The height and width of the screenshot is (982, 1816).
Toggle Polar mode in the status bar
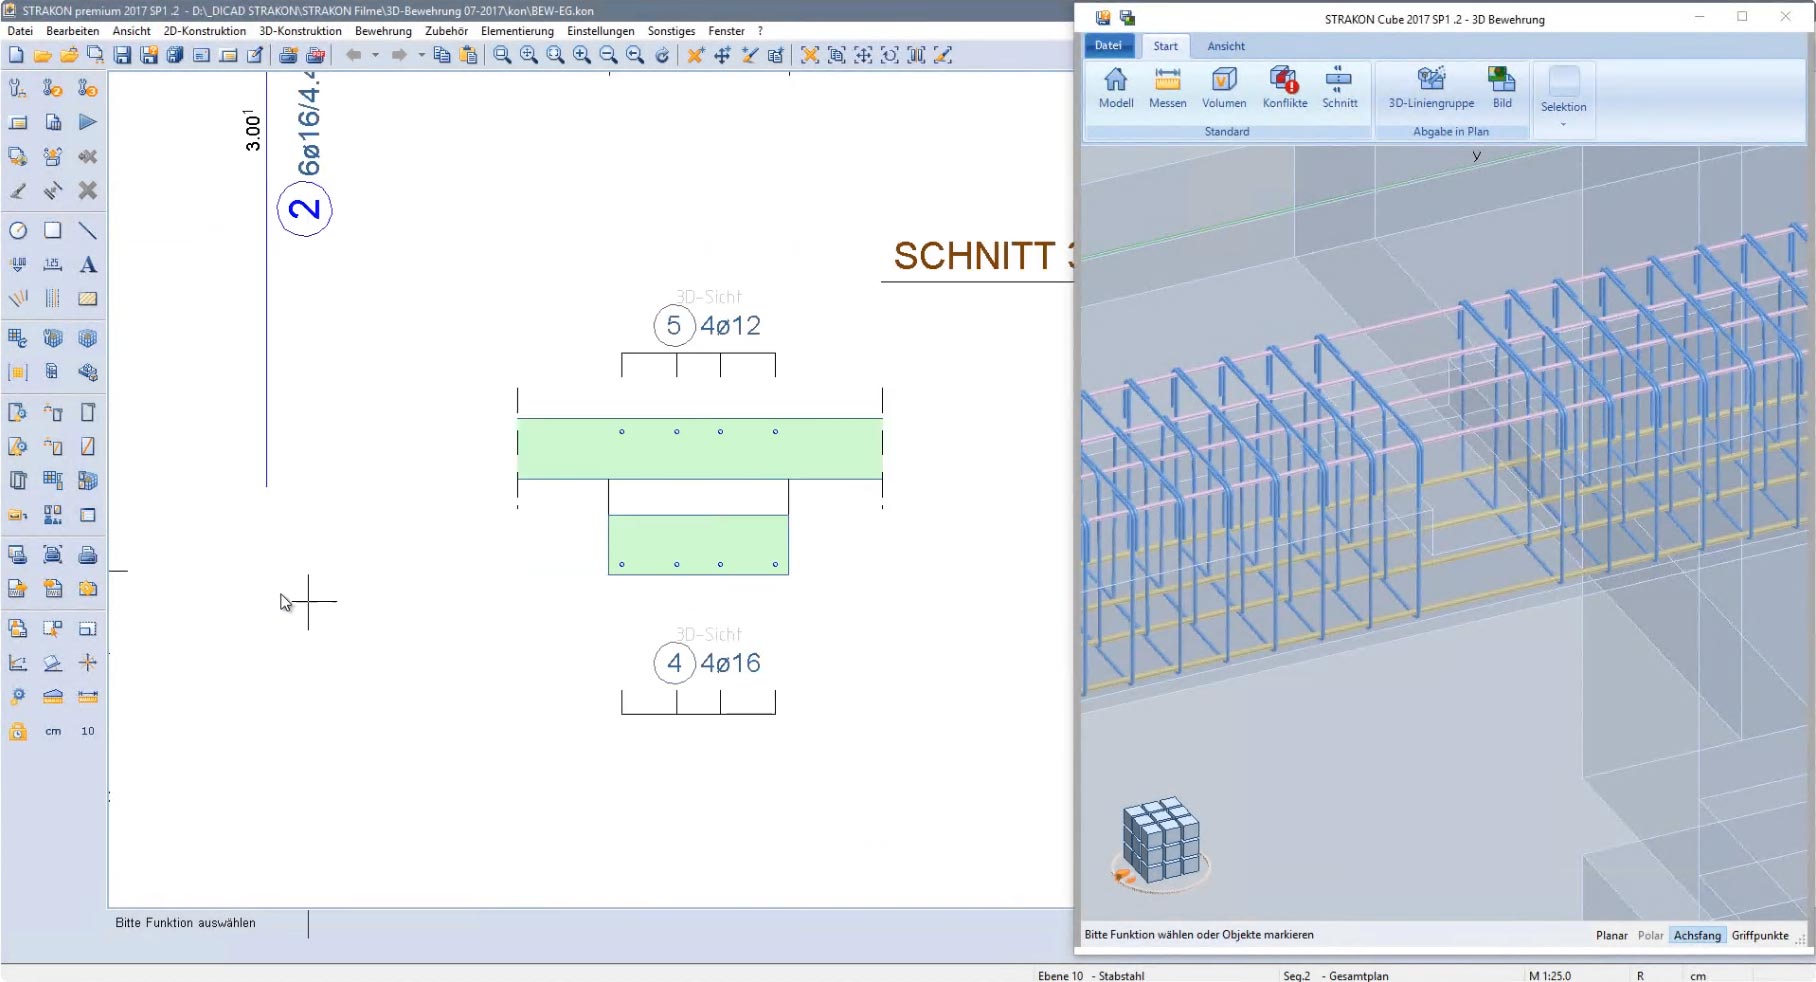pos(1650,935)
